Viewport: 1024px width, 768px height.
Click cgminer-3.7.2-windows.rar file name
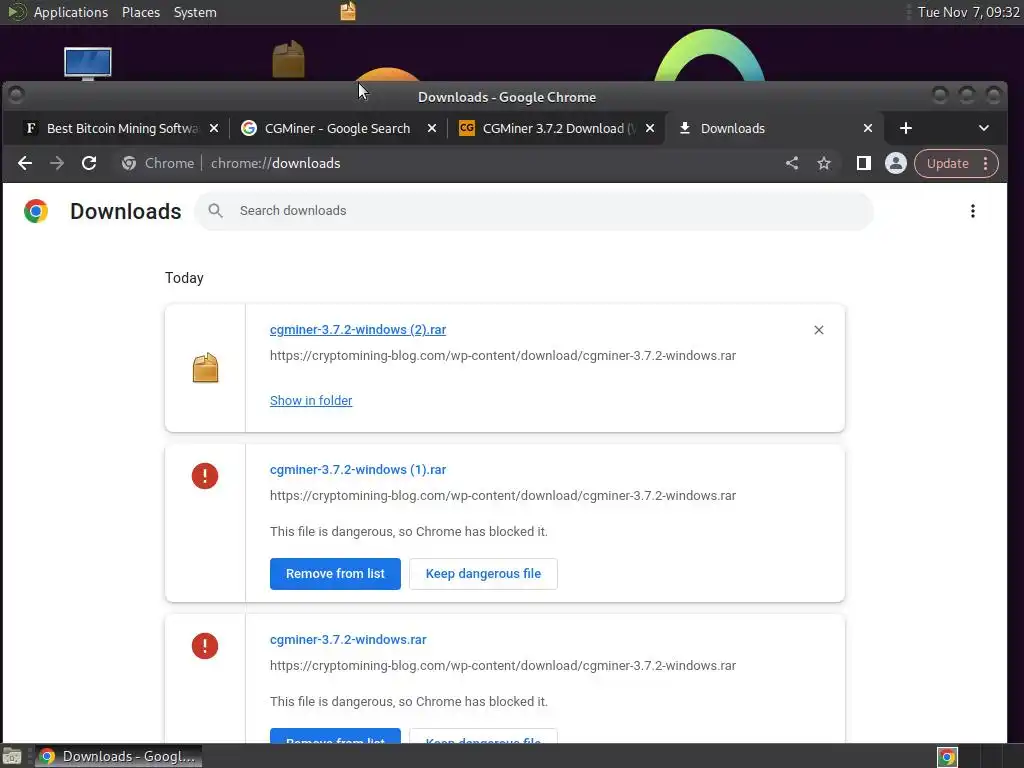point(348,639)
